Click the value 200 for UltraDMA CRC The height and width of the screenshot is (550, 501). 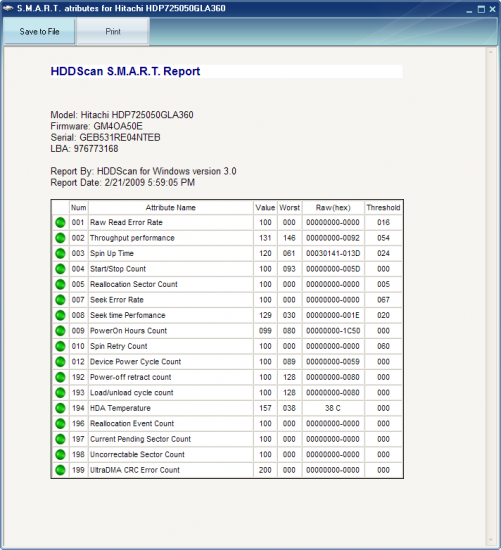click(x=265, y=470)
